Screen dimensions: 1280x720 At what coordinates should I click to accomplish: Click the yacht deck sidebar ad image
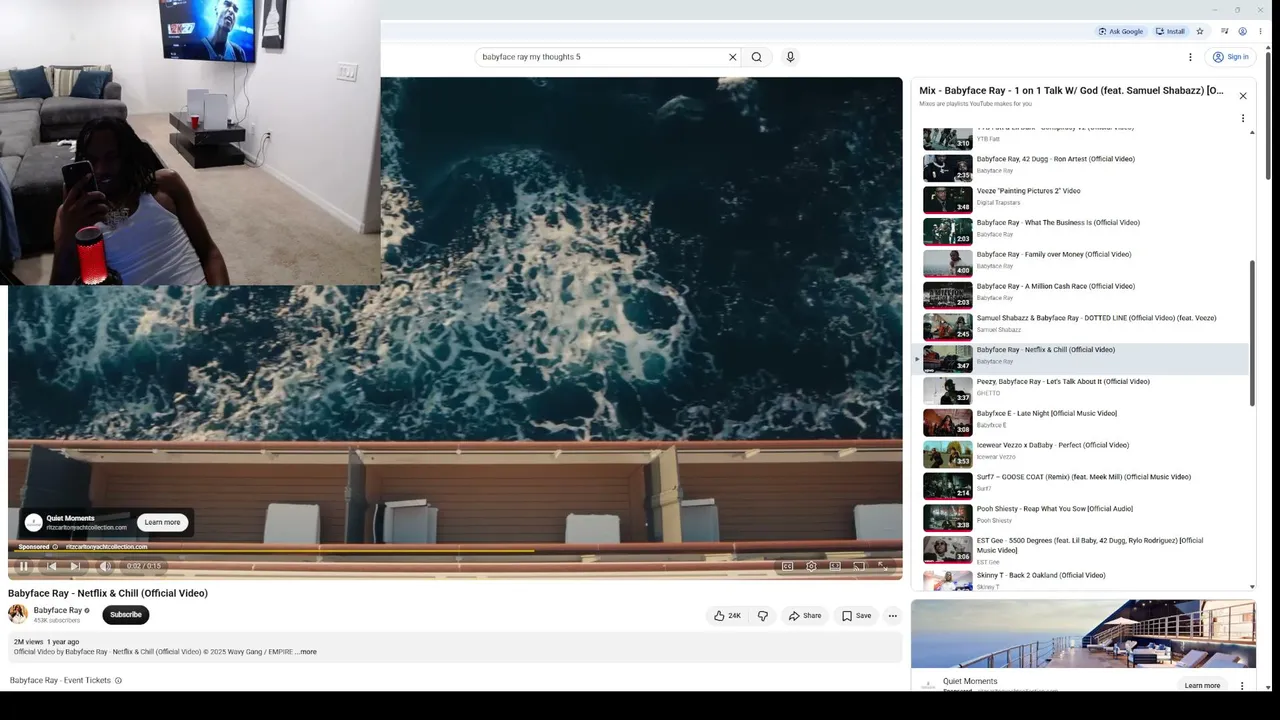click(x=1083, y=634)
